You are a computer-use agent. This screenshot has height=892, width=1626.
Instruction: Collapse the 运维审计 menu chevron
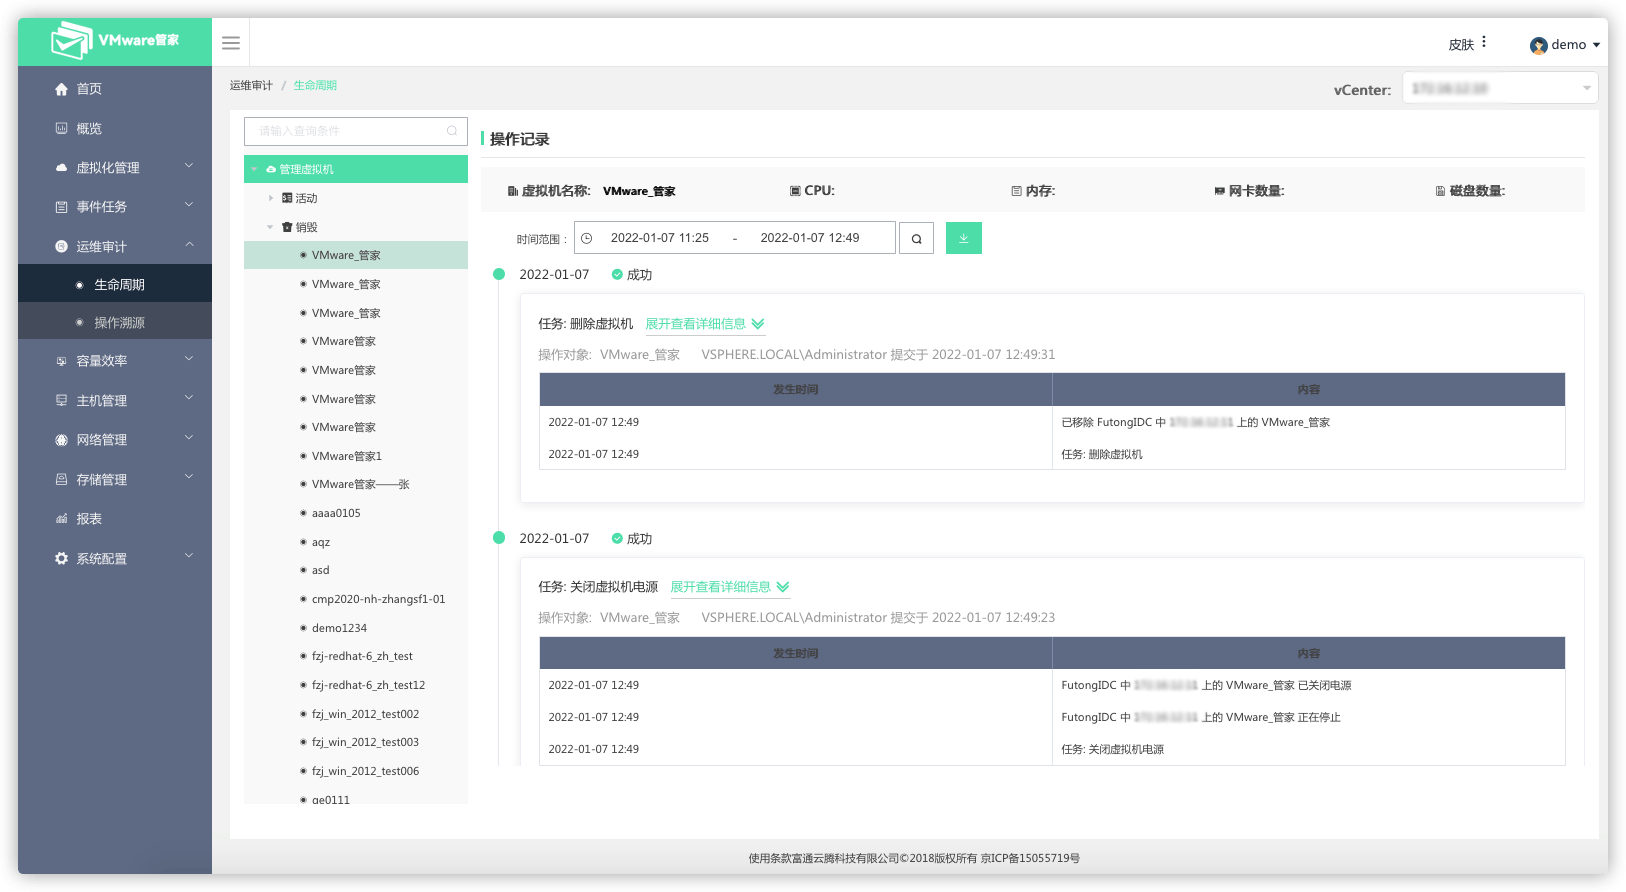pos(189,245)
